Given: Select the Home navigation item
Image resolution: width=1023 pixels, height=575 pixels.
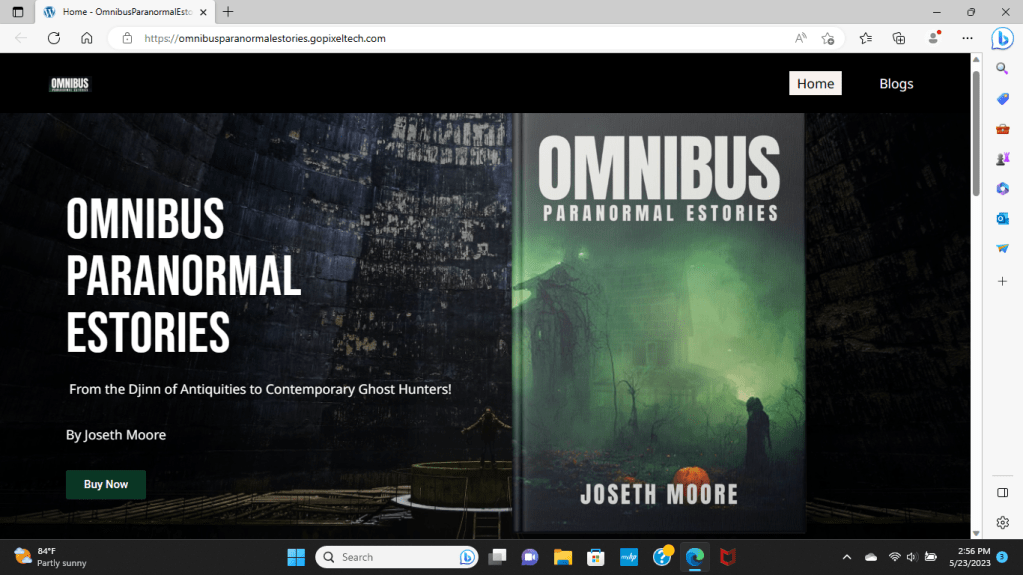Looking at the screenshot, I should (815, 84).
